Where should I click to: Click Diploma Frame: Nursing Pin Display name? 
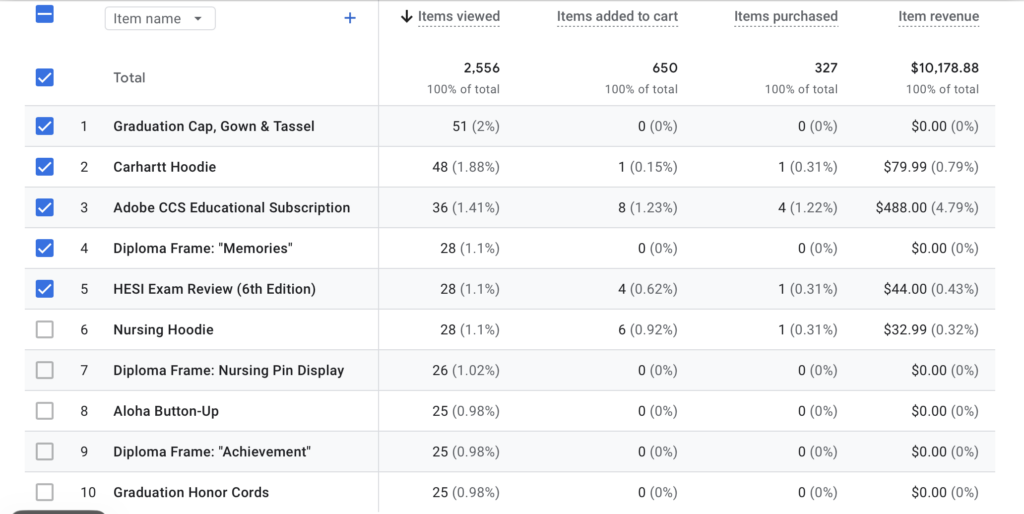click(x=228, y=370)
